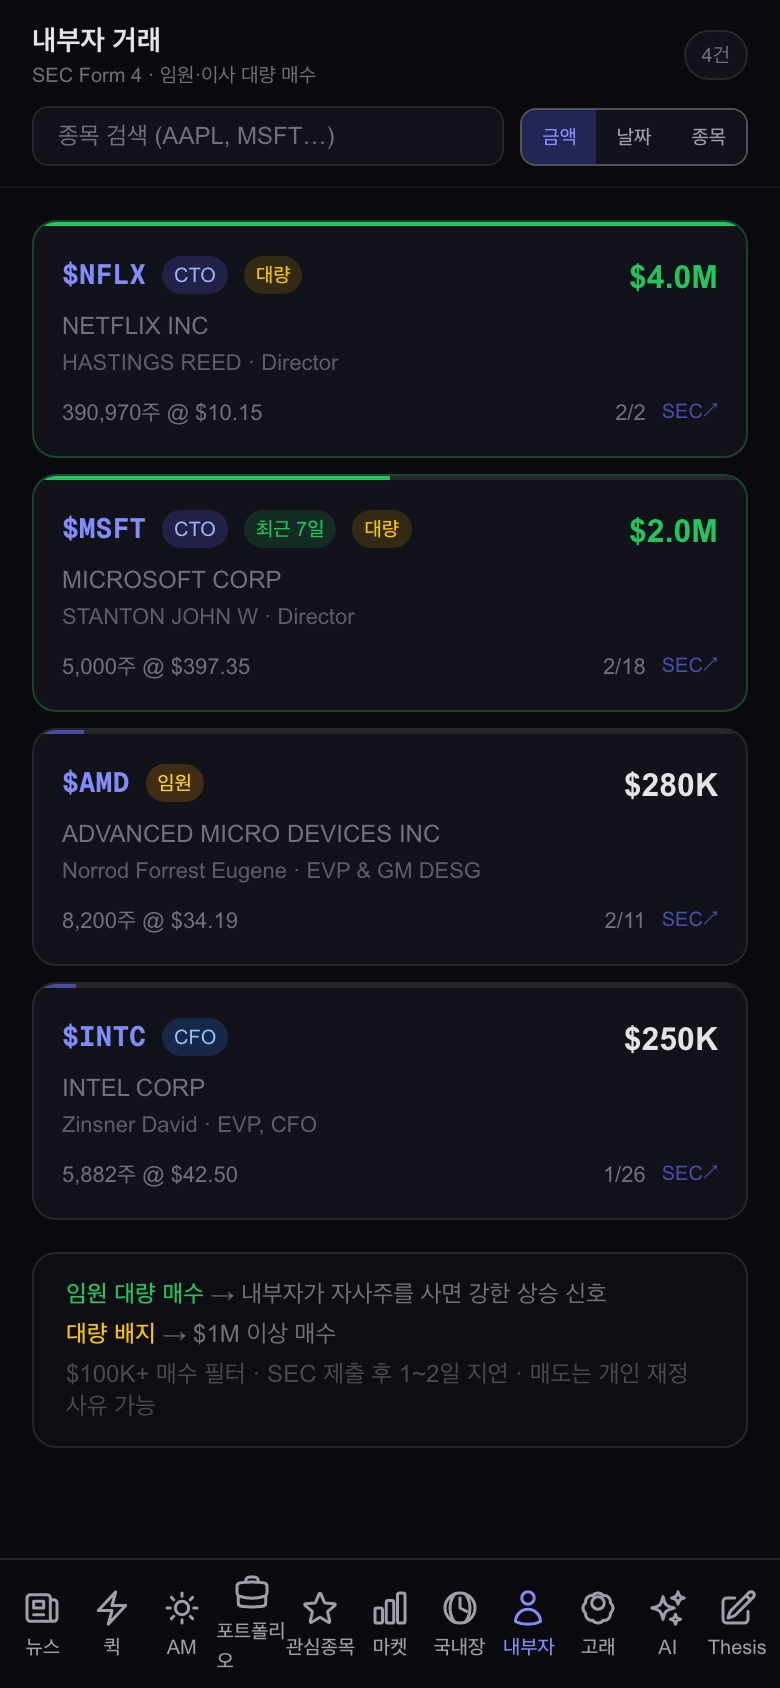Sort insider trades by amount (금액)

tap(559, 136)
